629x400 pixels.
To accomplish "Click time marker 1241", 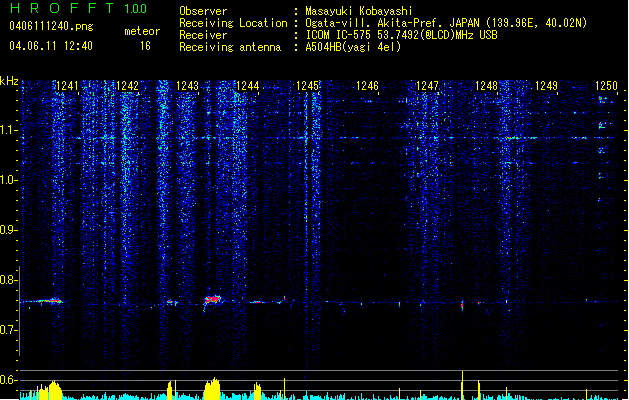I will 67,86.
